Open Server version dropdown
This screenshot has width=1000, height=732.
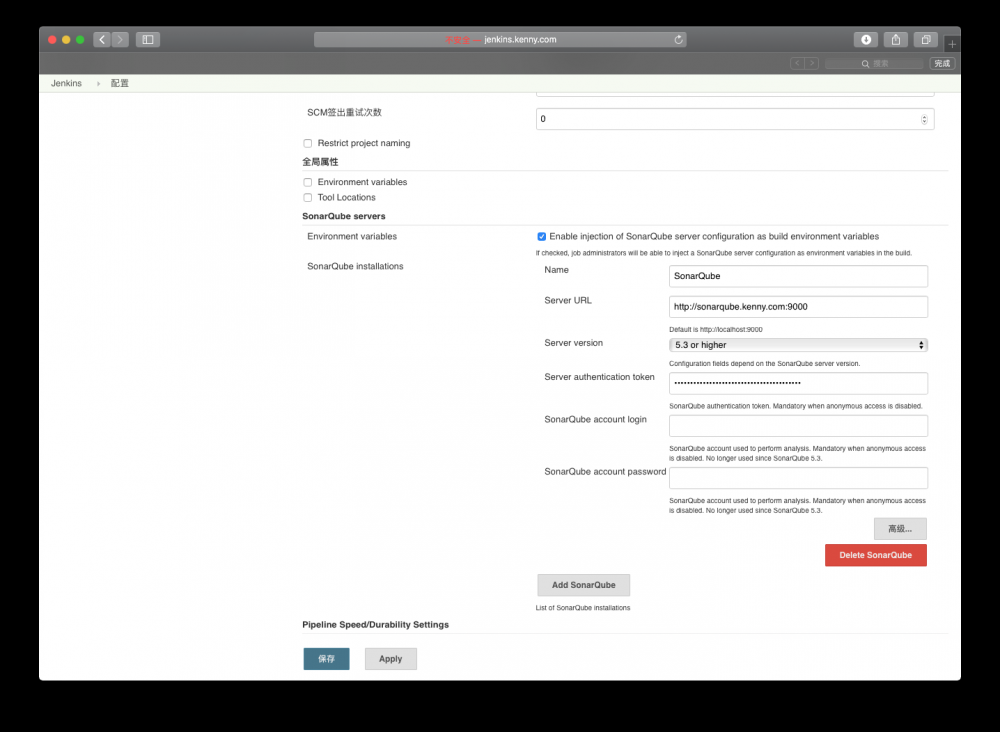point(798,345)
